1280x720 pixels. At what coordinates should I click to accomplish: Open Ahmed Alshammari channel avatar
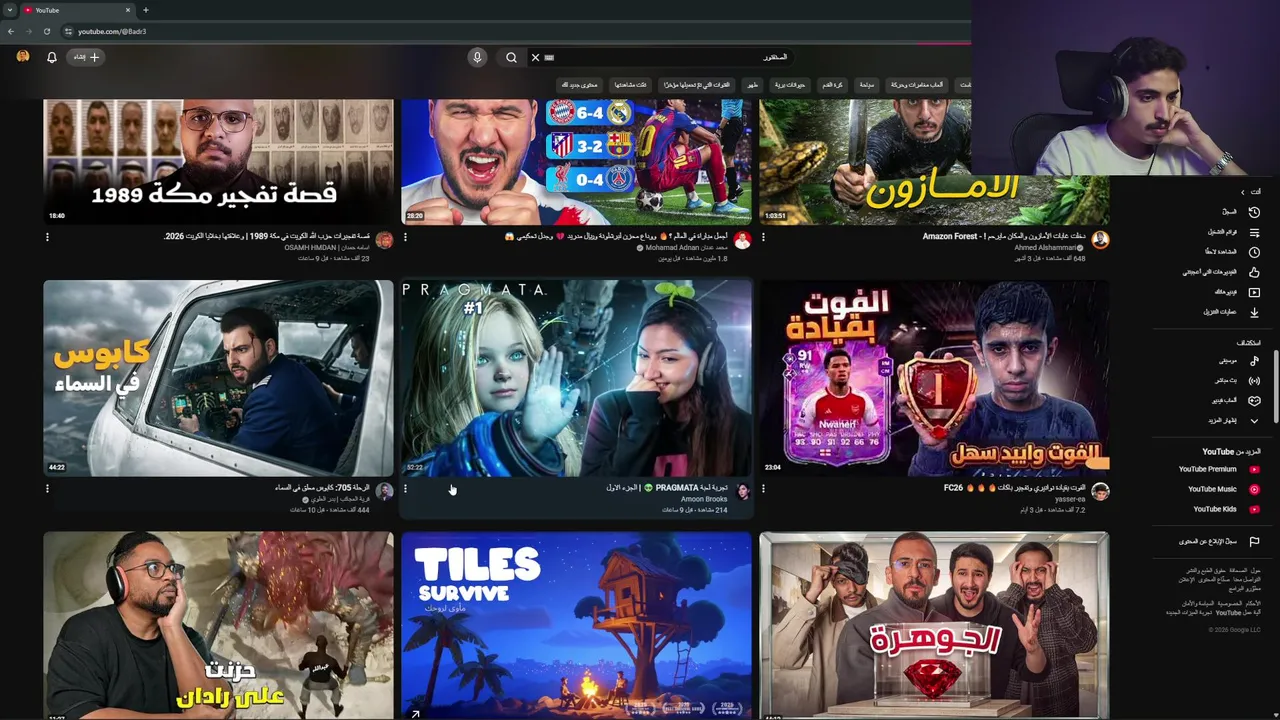coord(1100,241)
